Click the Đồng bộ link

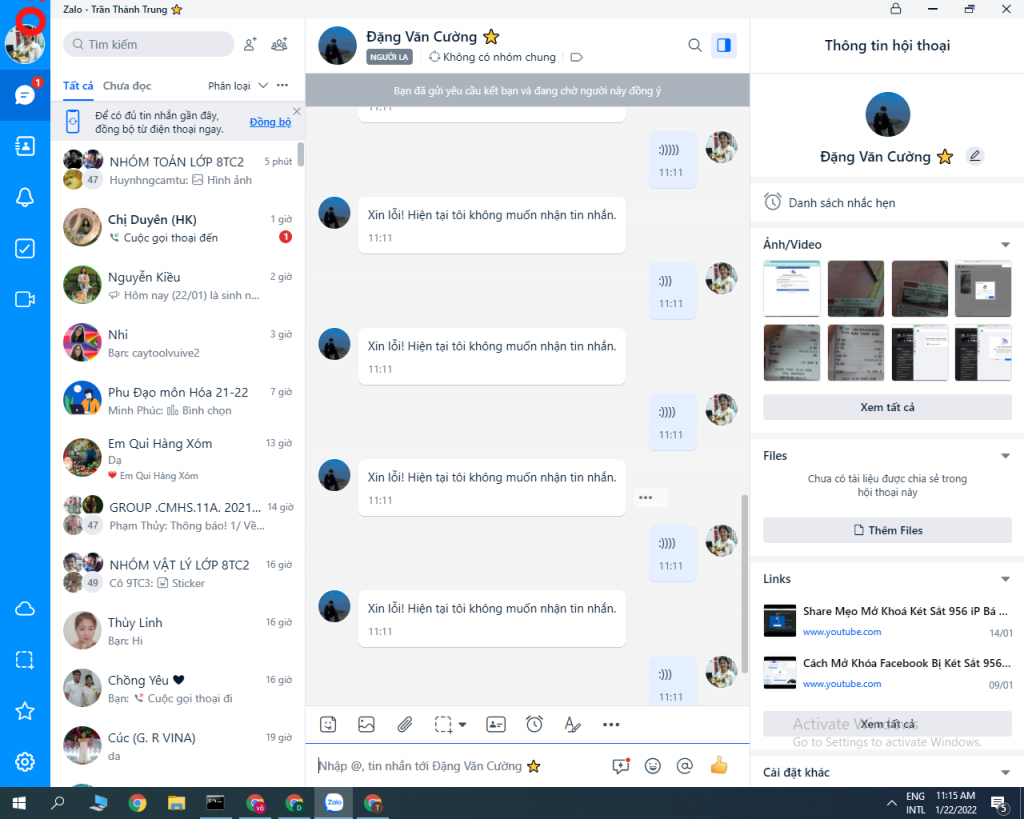(x=270, y=122)
